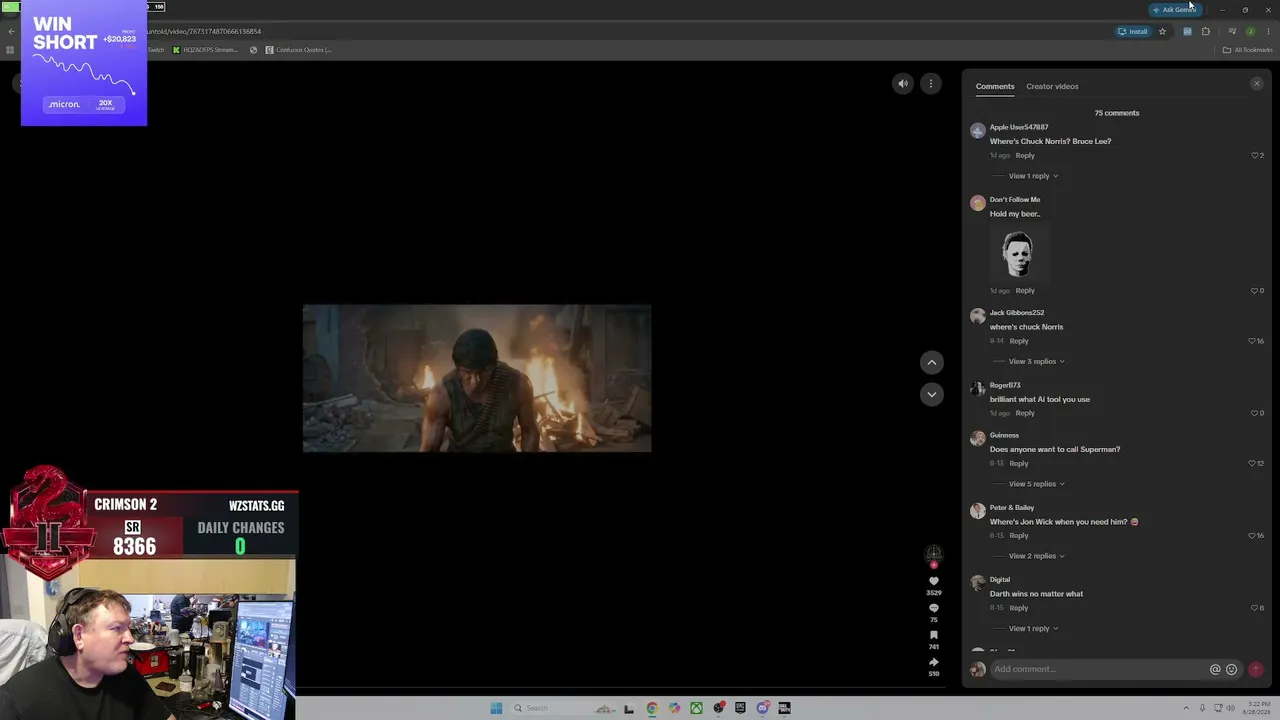Show hidden system tray icons

(x=1186, y=708)
